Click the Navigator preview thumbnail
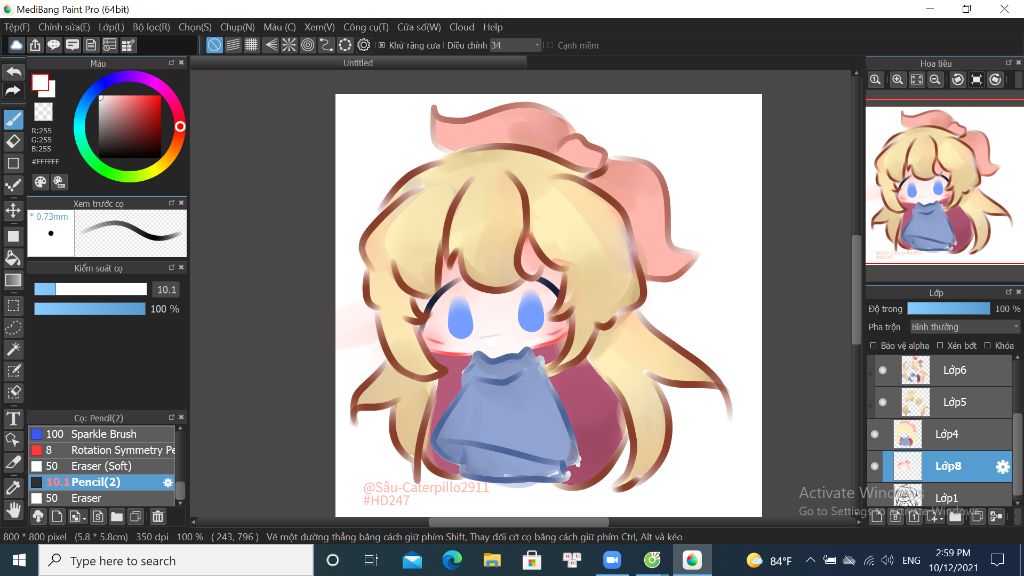Viewport: 1024px width, 576px height. click(x=944, y=185)
